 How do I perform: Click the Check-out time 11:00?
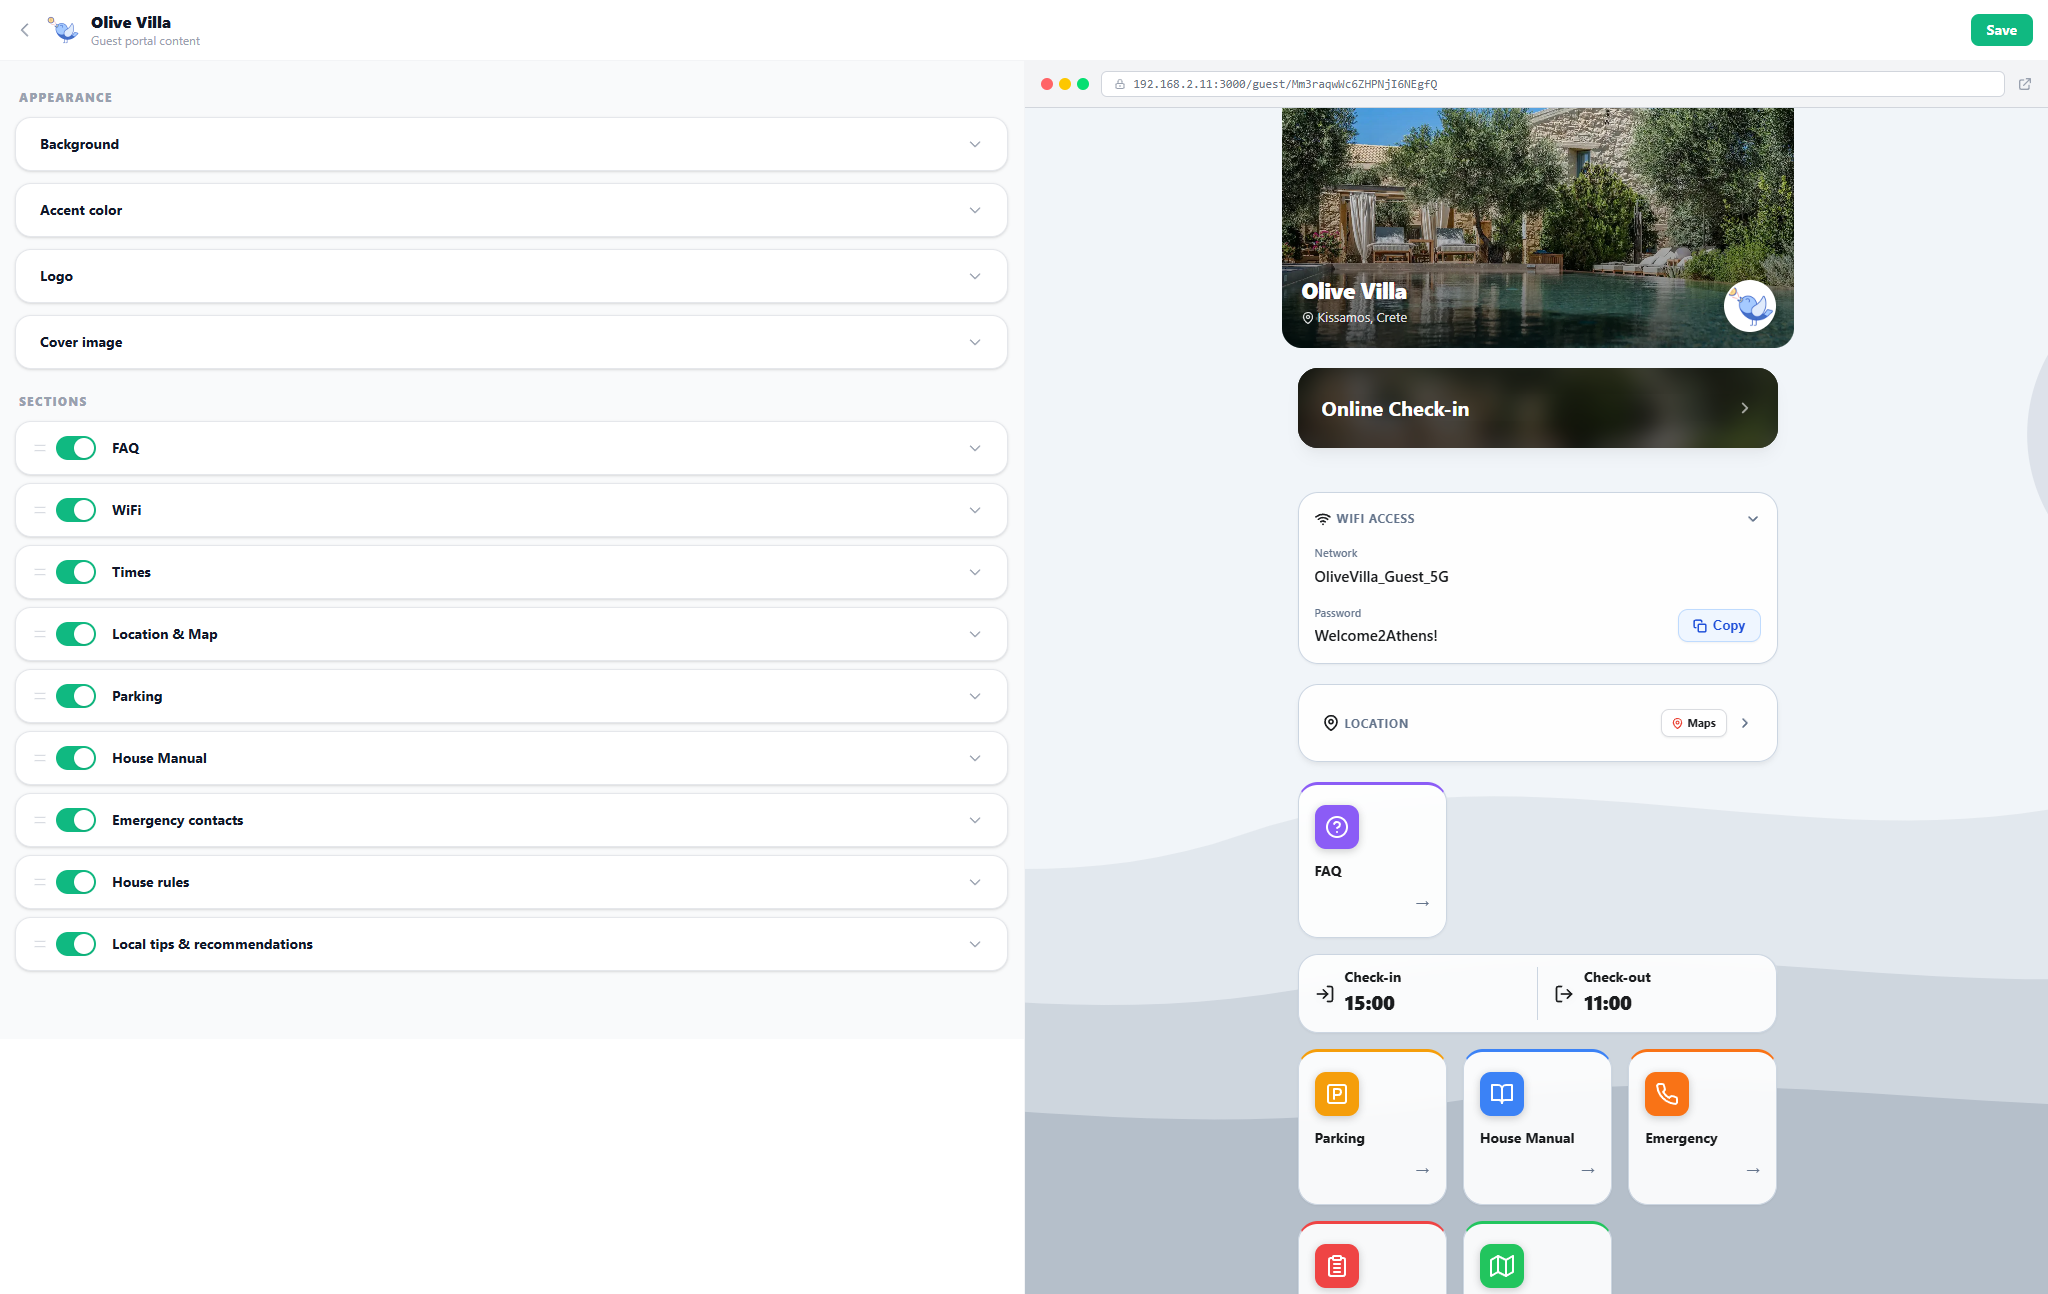[1607, 1003]
